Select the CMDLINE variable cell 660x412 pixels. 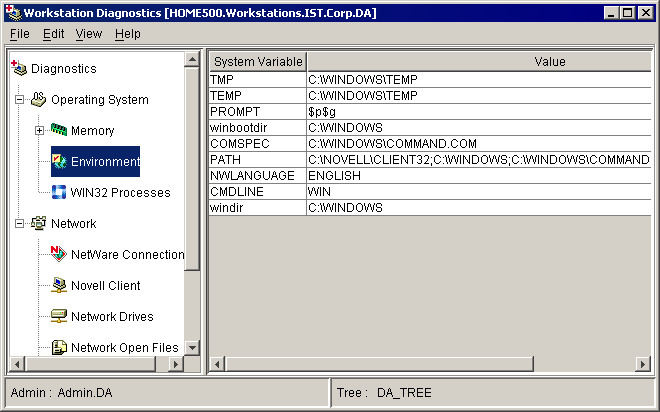click(258, 191)
